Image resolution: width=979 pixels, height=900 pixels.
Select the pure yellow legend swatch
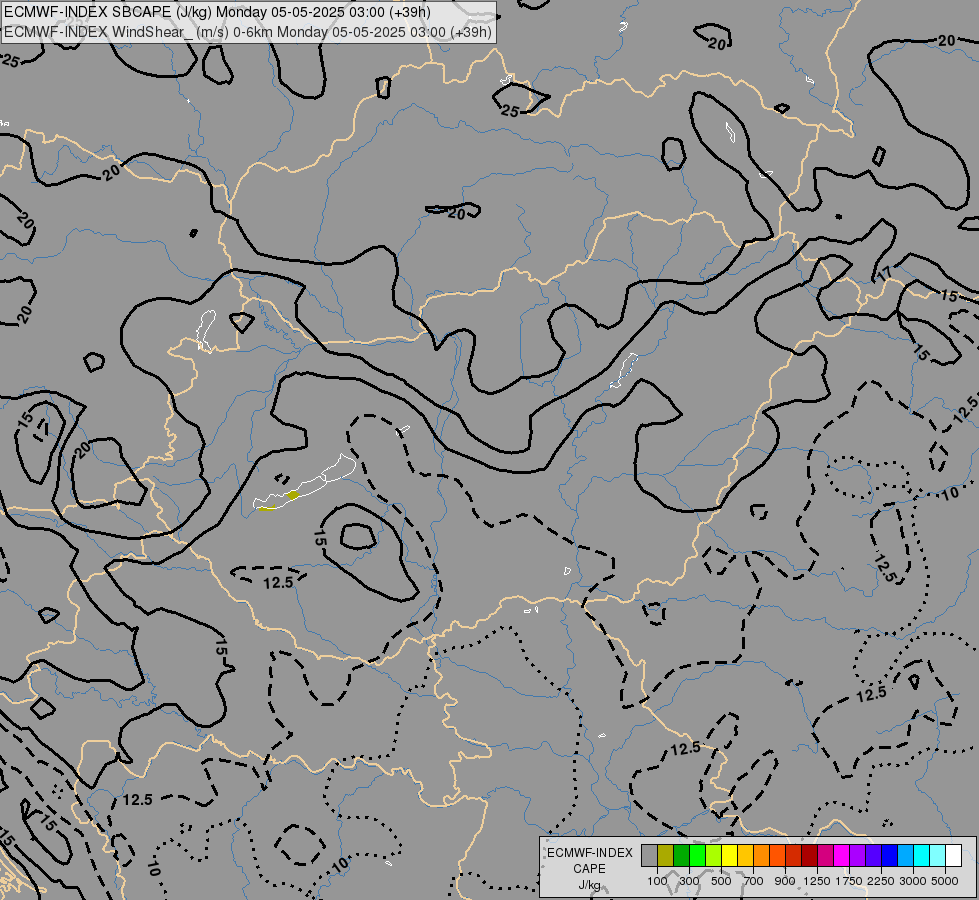click(729, 856)
